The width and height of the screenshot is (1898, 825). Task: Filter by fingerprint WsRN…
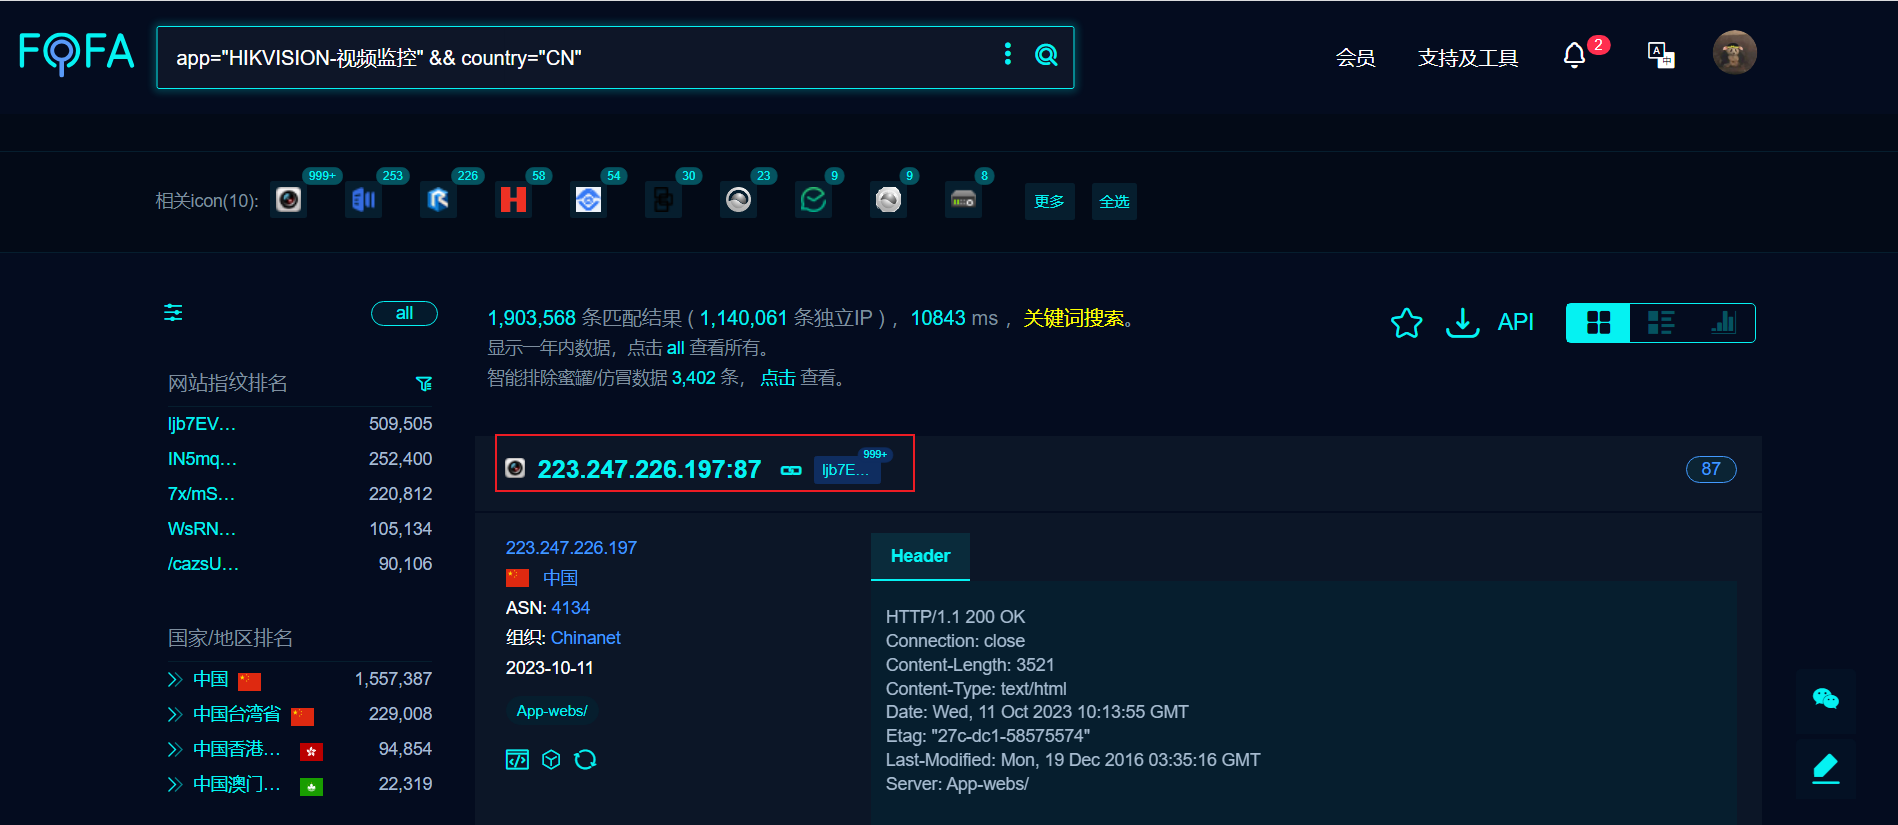click(202, 529)
